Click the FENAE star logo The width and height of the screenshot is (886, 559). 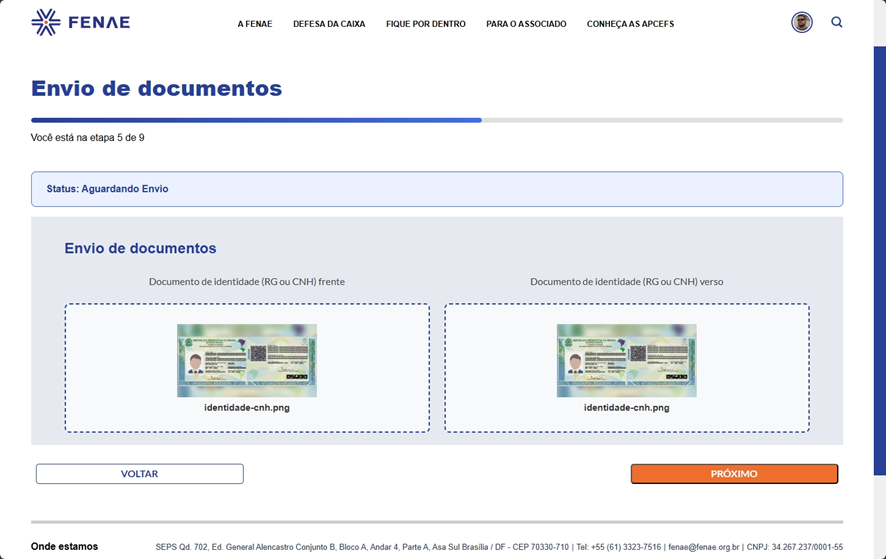pyautogui.click(x=45, y=22)
